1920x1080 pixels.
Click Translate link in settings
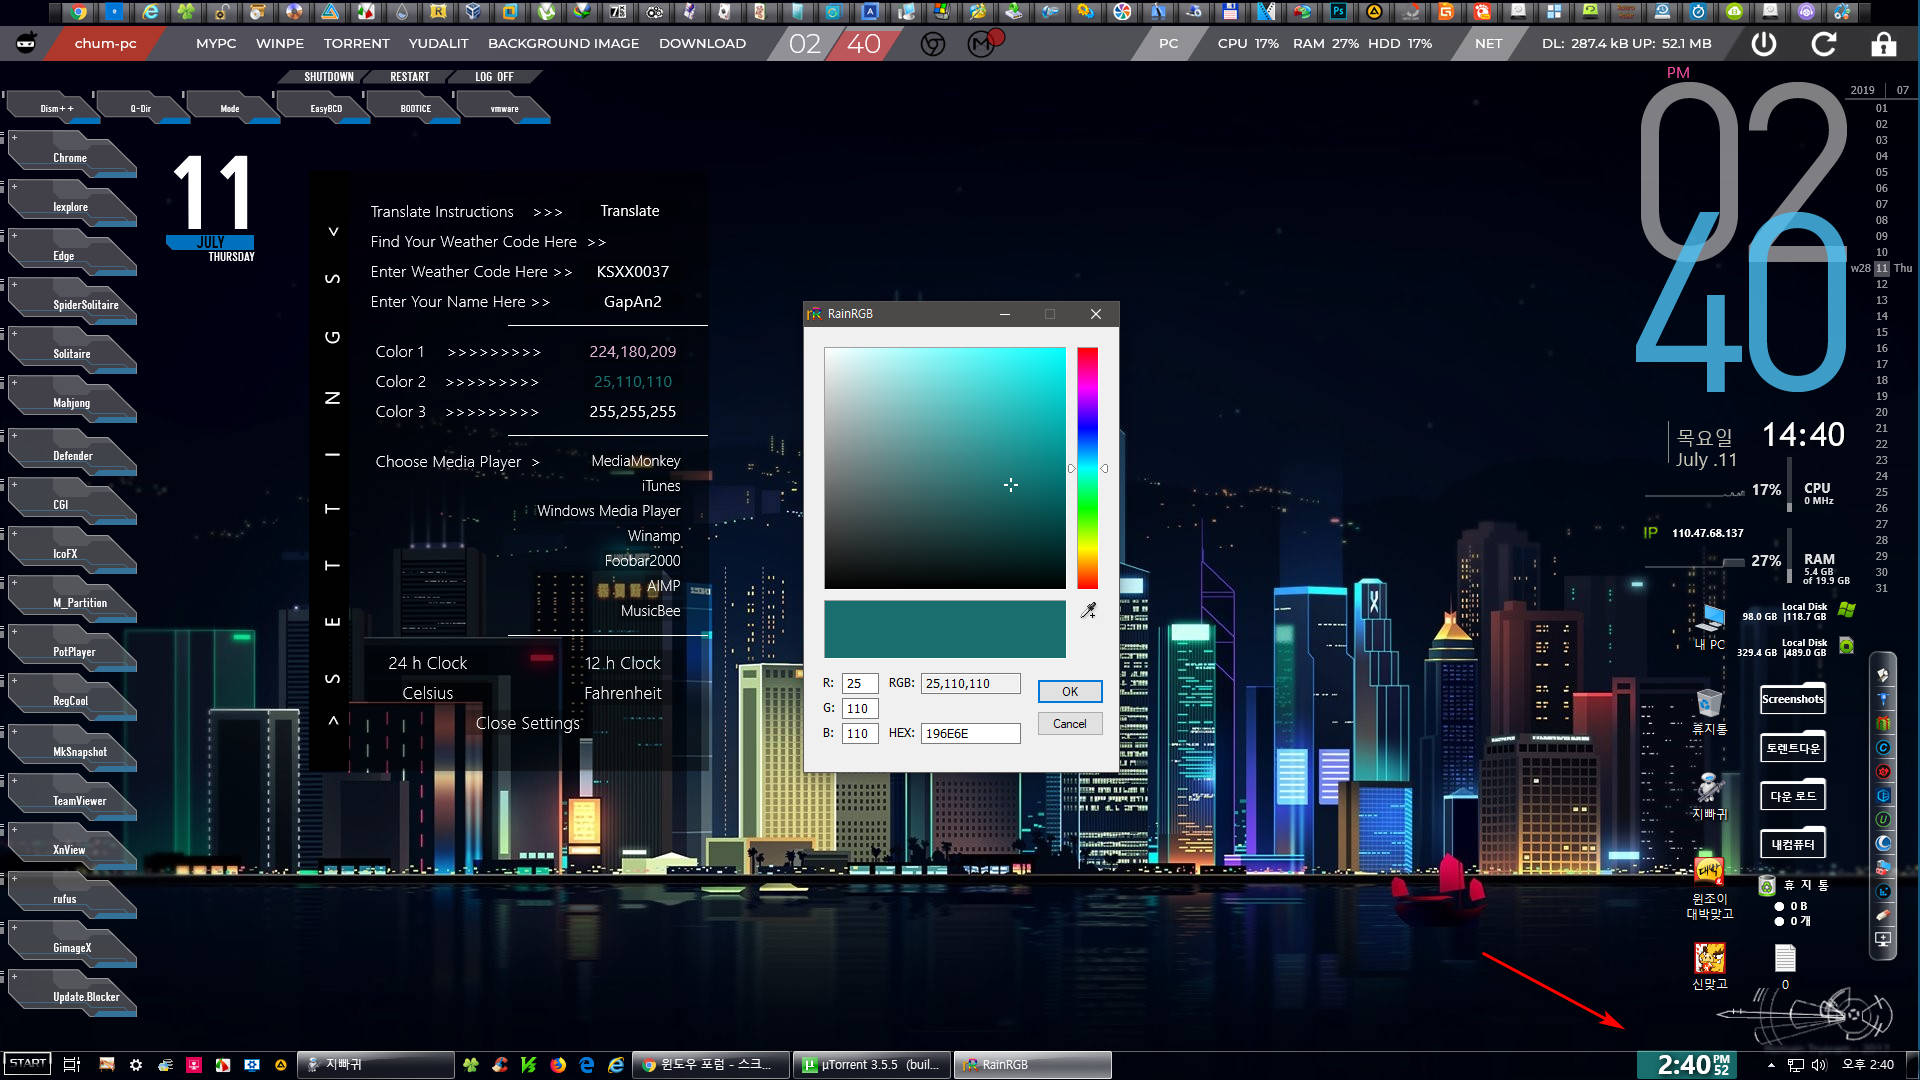(x=629, y=211)
